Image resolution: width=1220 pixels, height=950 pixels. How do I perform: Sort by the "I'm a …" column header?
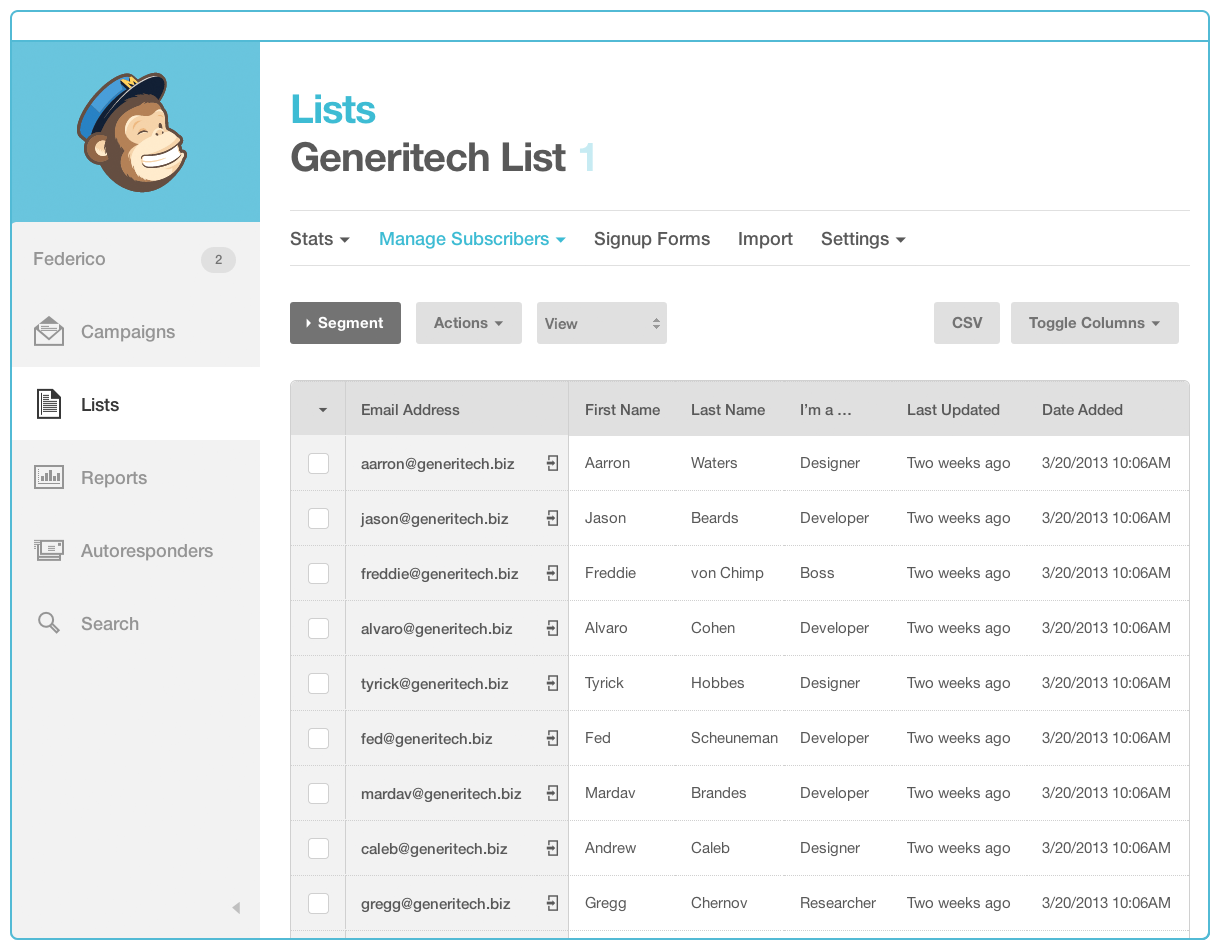click(x=826, y=410)
